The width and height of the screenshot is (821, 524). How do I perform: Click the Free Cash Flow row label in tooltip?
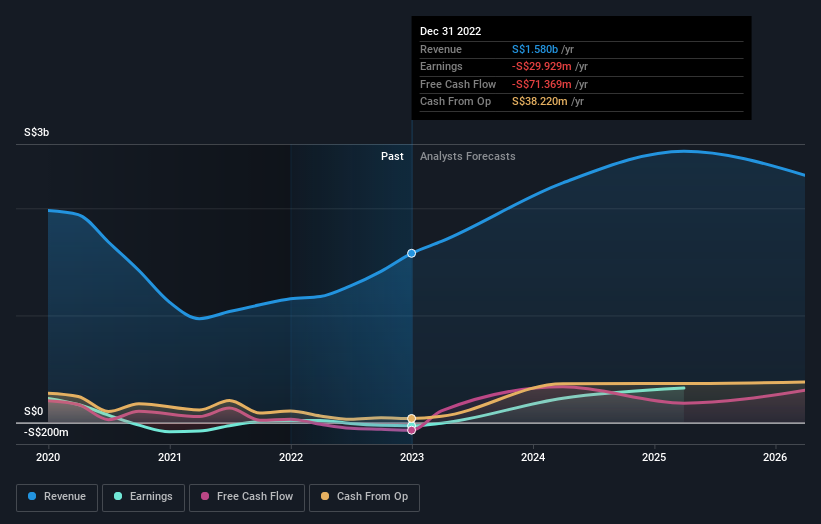coord(458,84)
